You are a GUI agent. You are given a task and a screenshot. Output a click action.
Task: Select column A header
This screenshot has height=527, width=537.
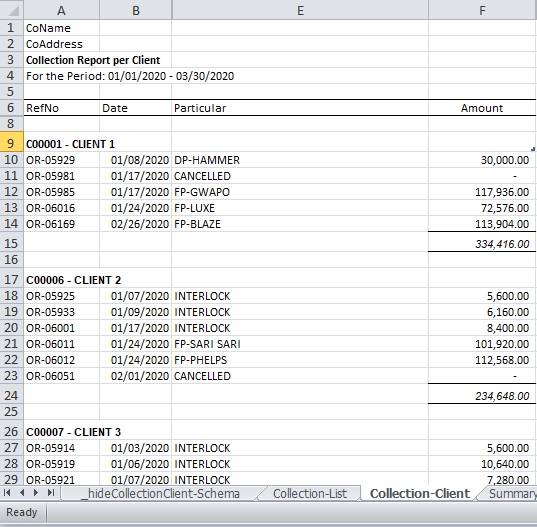pos(61,10)
